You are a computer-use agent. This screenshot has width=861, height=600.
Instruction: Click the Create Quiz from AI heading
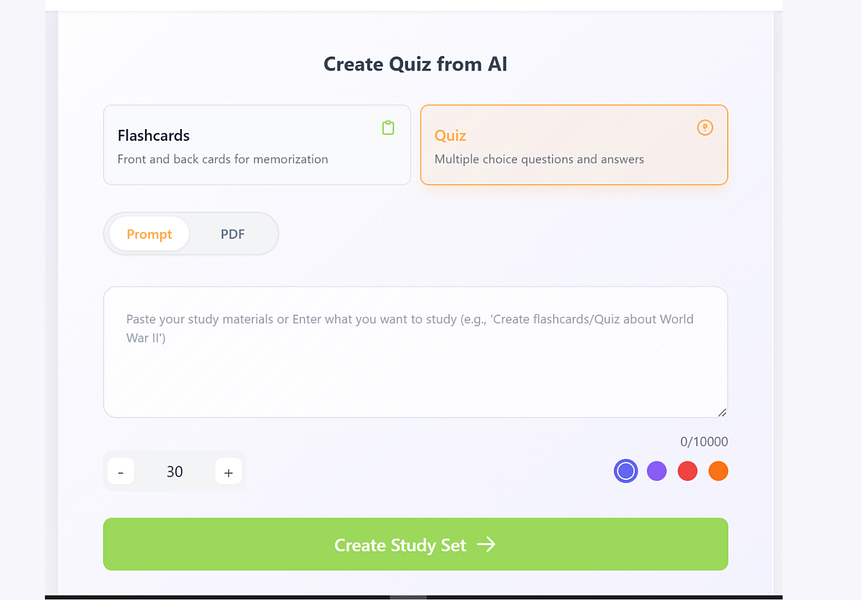(415, 63)
